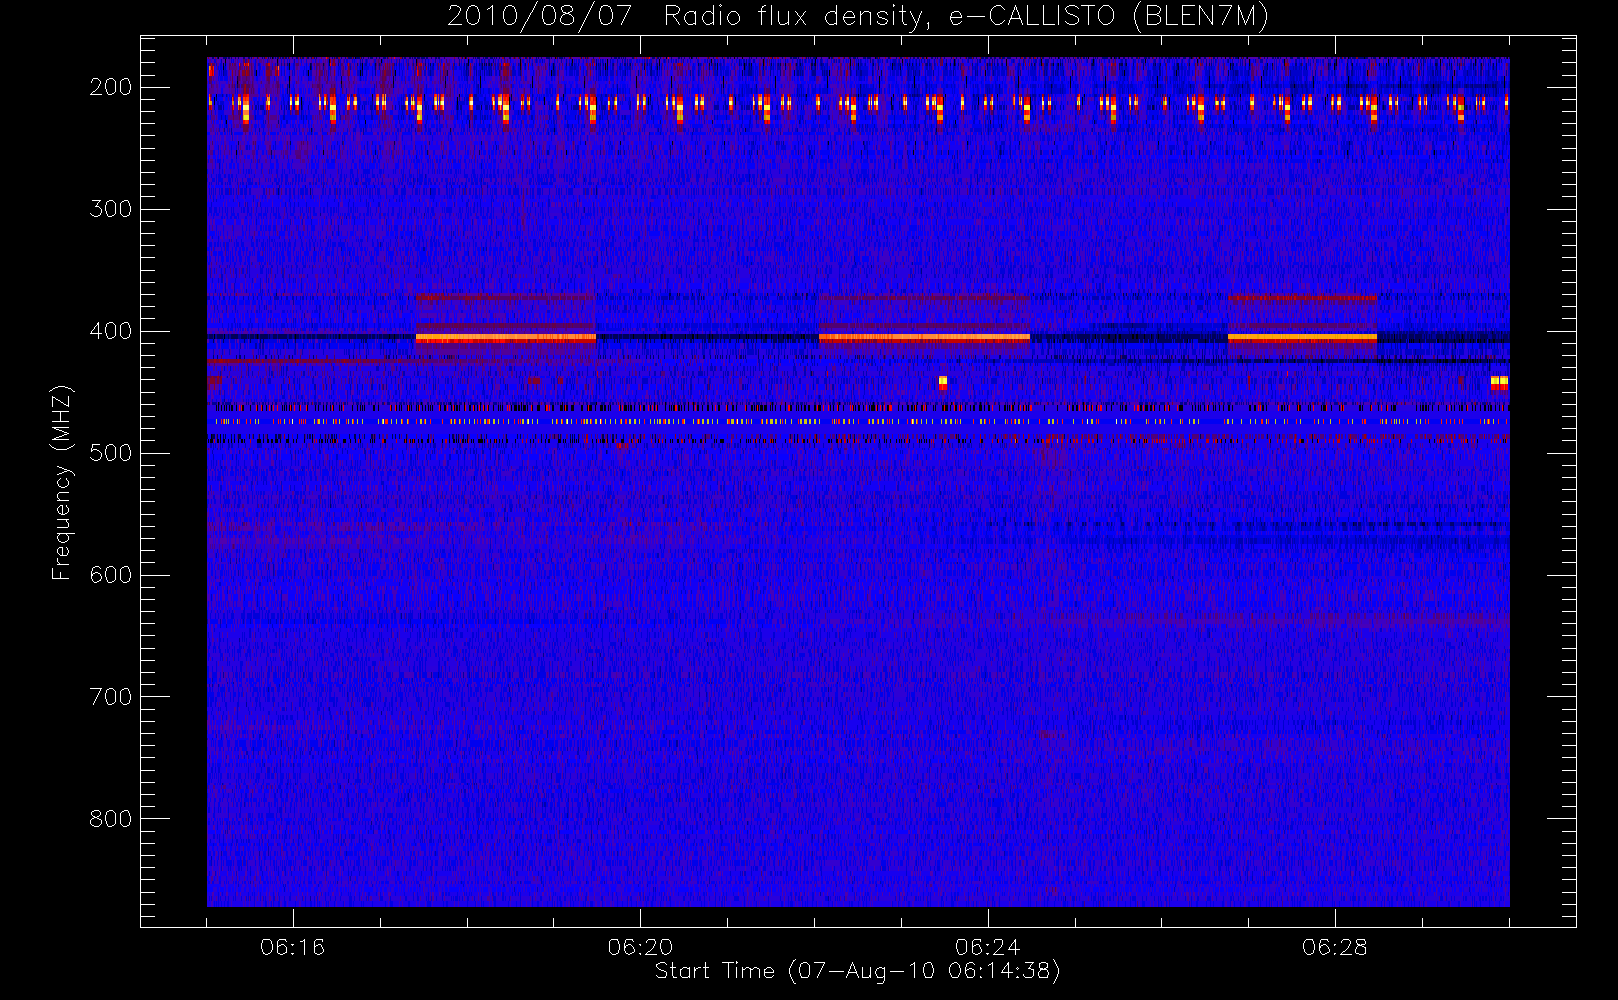
Task: Select the 600 frequency tick label
Action: click(111, 575)
